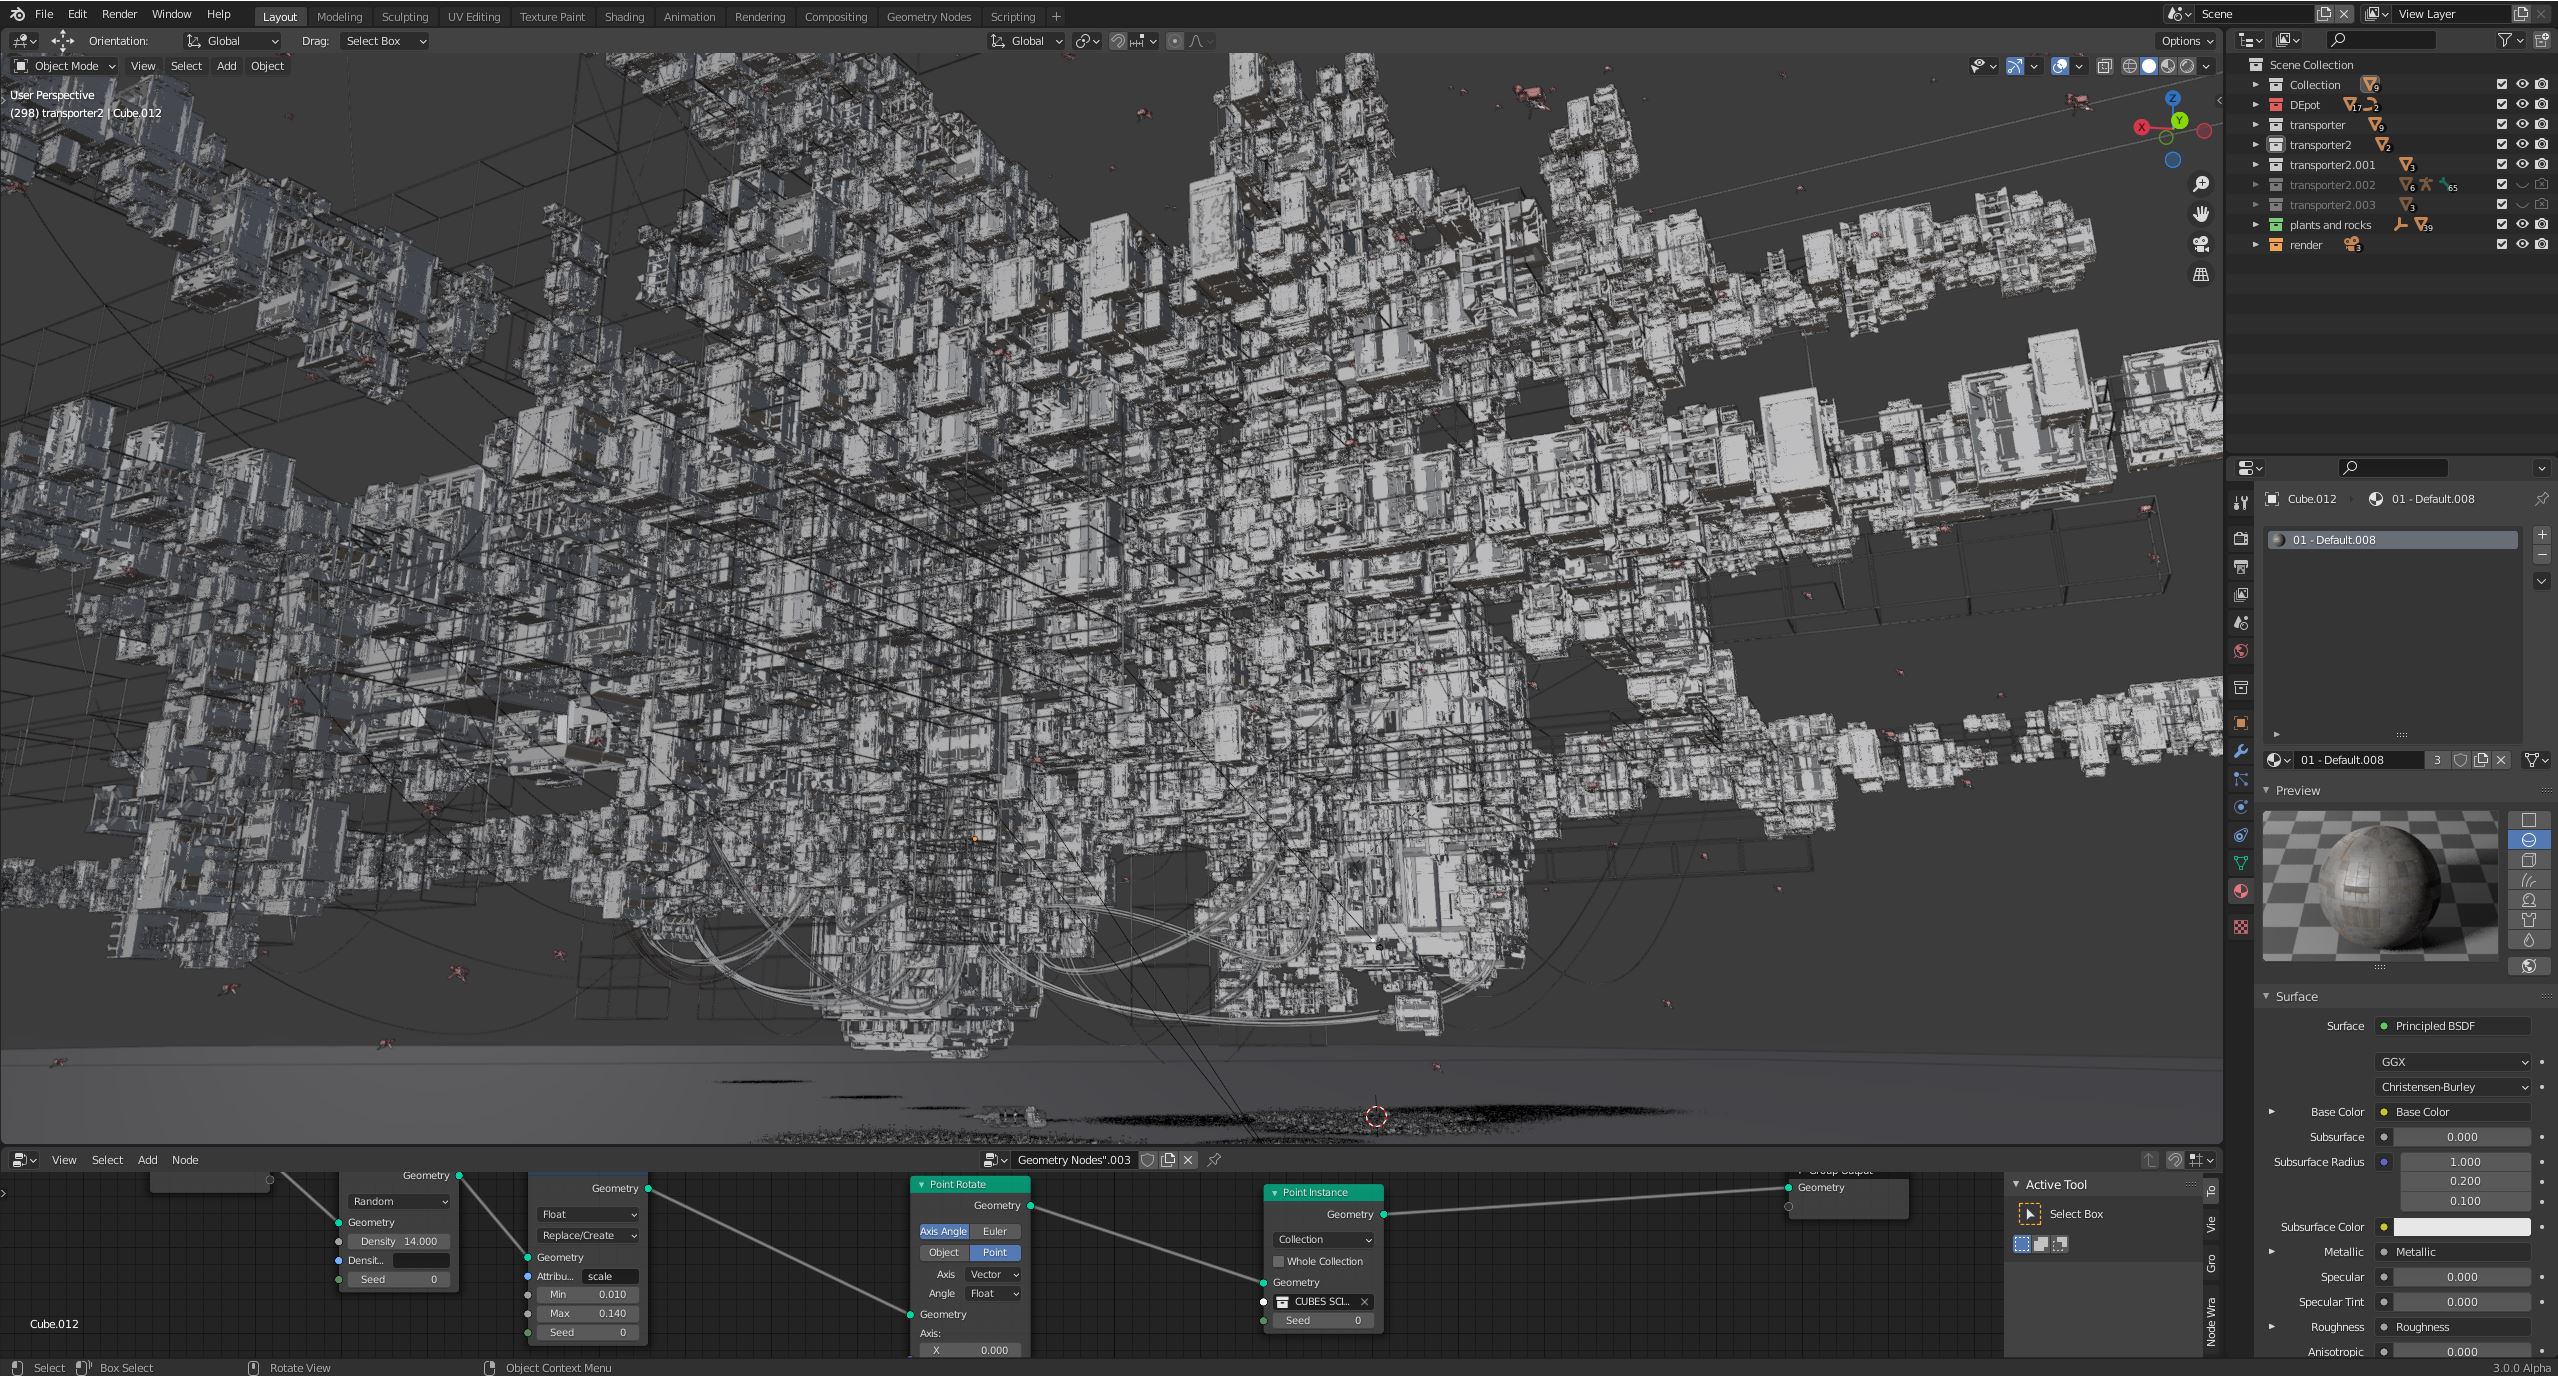Open the node editor Add menu
Screen dimensions: 2558x1376
click(147, 1160)
